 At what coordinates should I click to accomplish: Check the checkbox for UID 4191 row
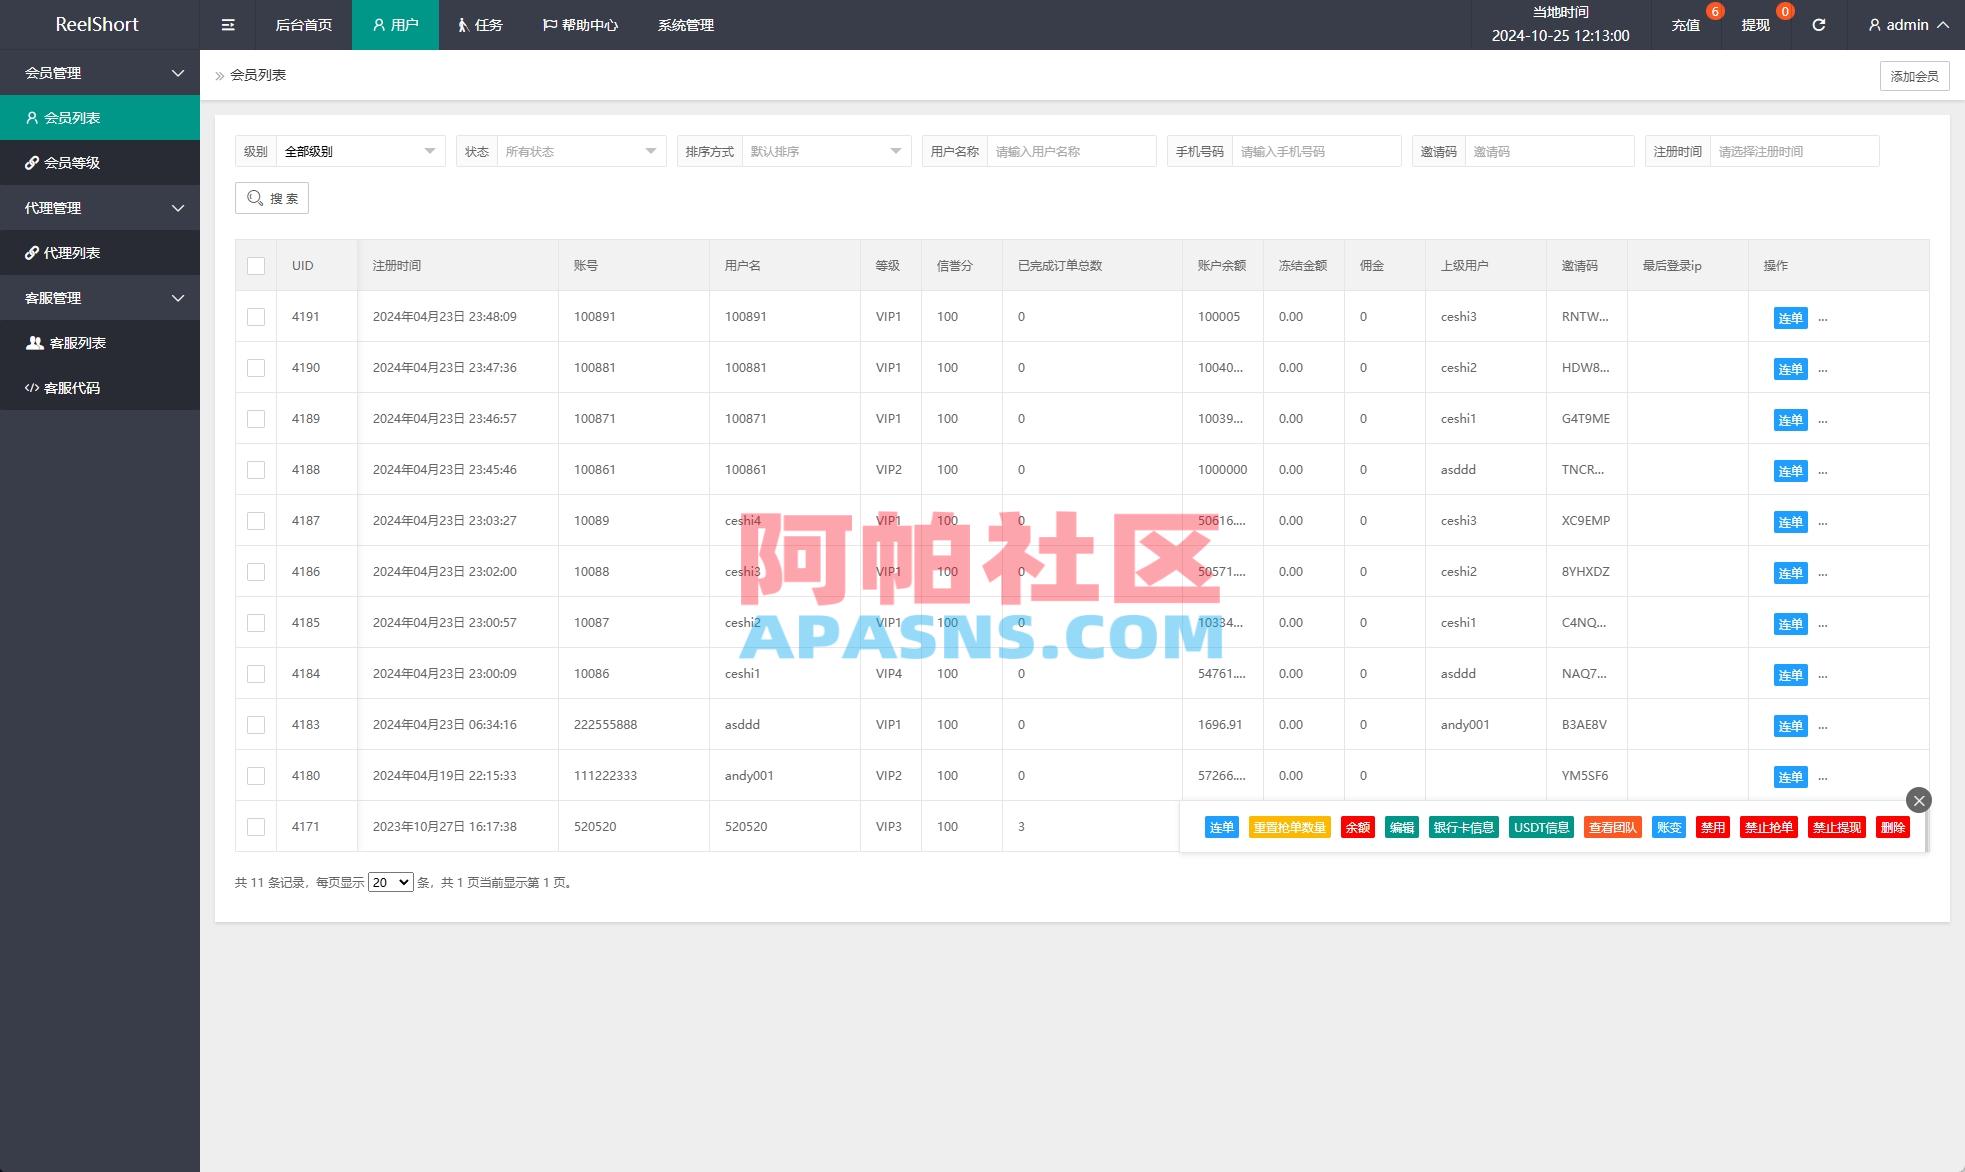(x=255, y=316)
